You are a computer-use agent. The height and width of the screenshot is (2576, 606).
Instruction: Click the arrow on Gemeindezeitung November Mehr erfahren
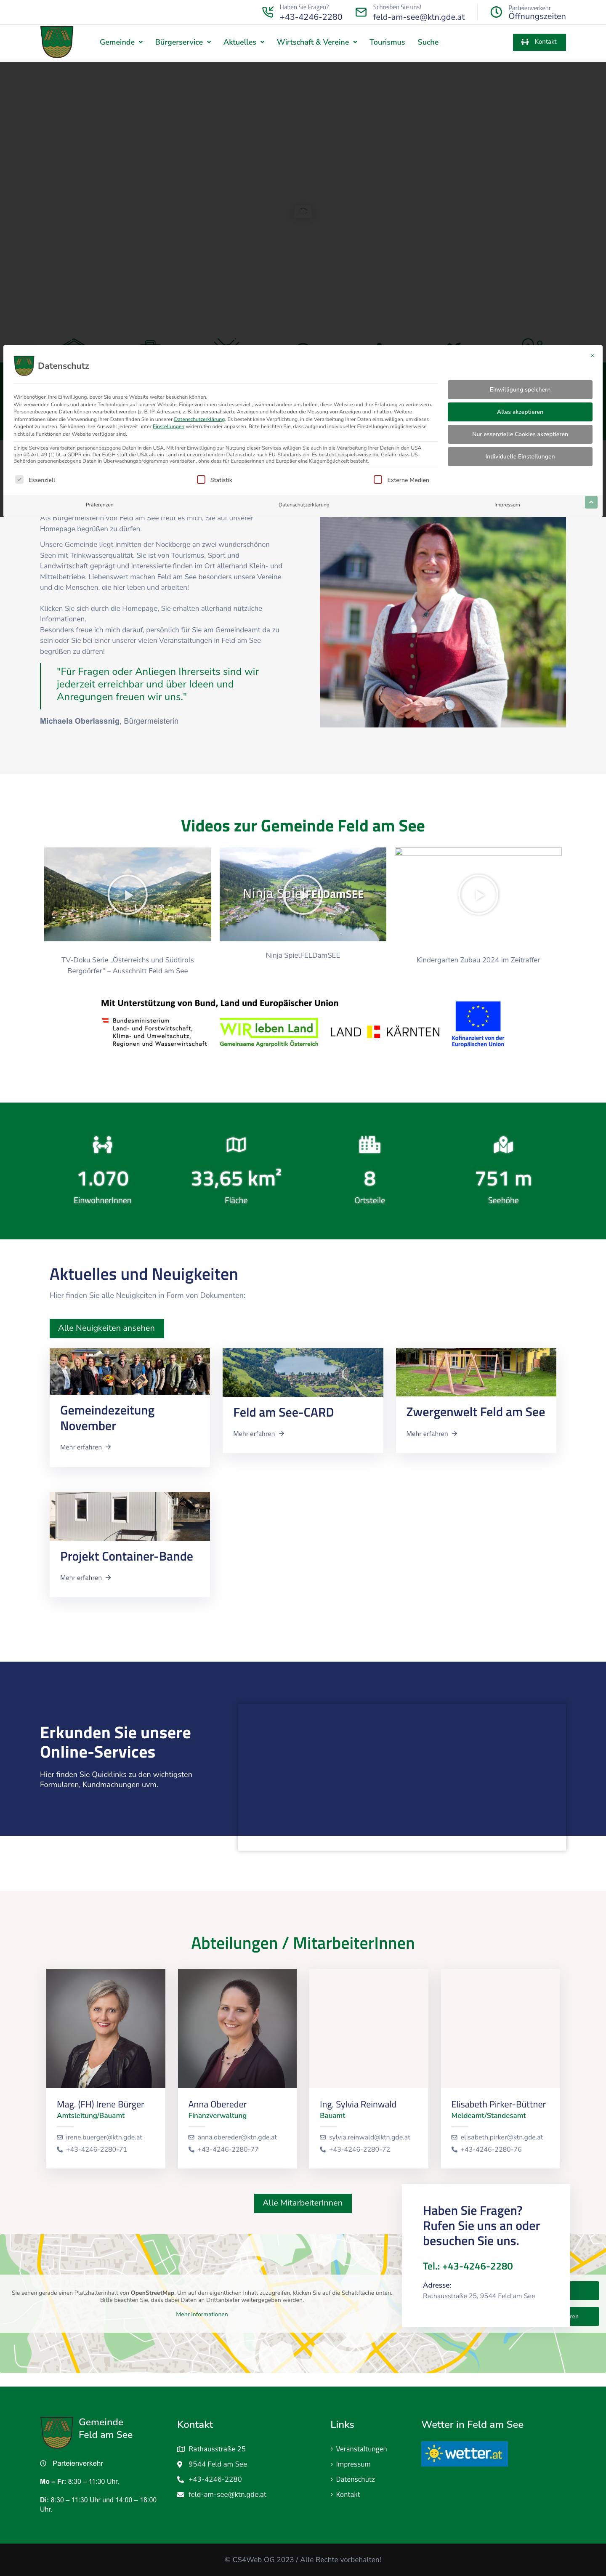tap(108, 1447)
